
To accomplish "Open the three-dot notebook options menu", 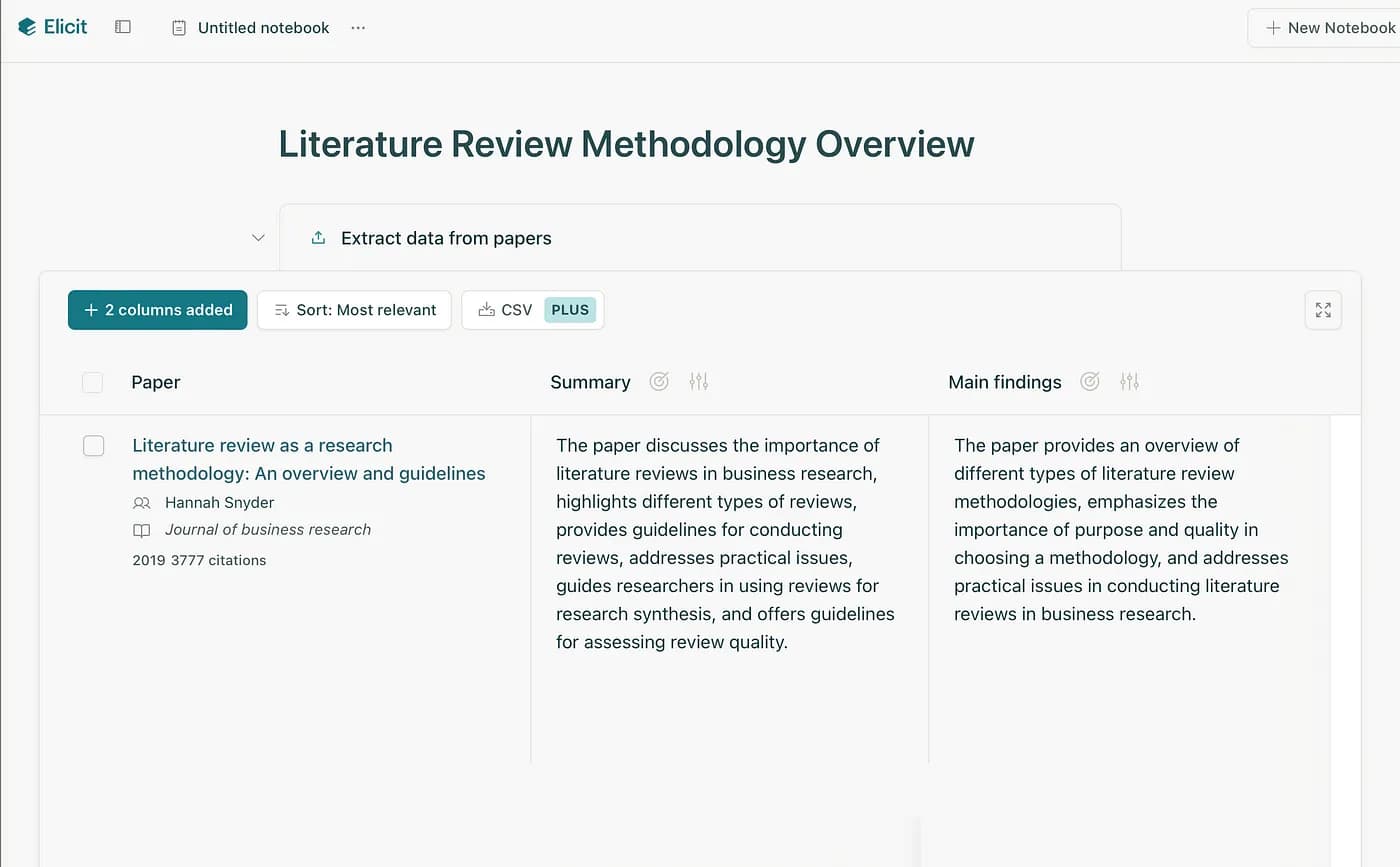I will tap(358, 28).
